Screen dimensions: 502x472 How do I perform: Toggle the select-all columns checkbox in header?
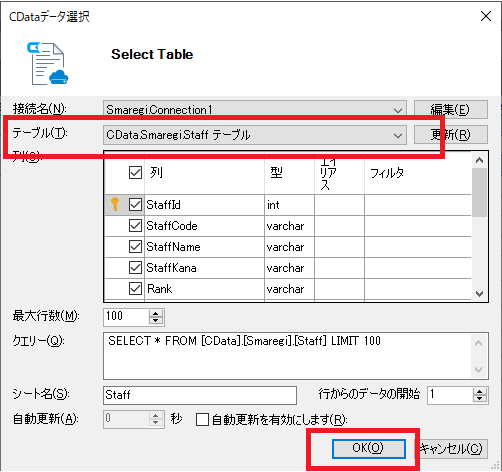135,172
